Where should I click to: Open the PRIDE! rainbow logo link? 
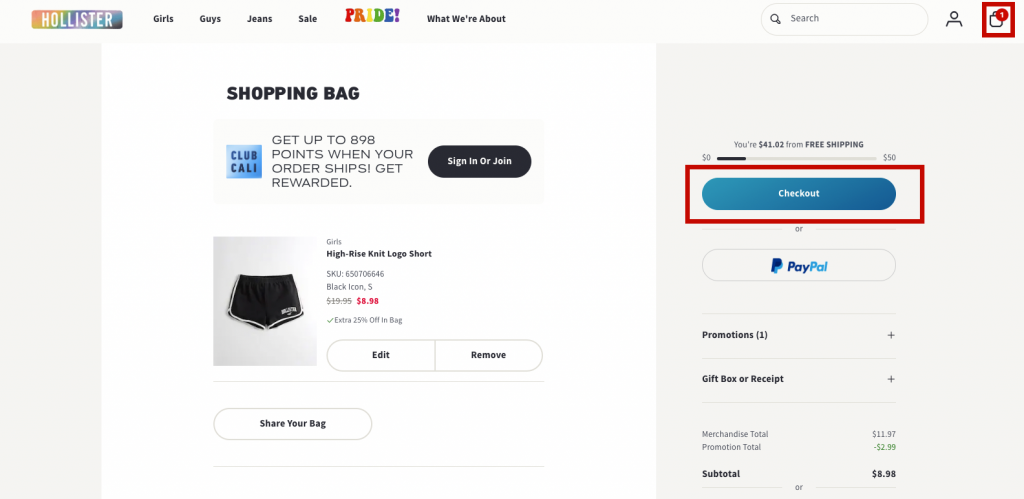click(x=372, y=16)
